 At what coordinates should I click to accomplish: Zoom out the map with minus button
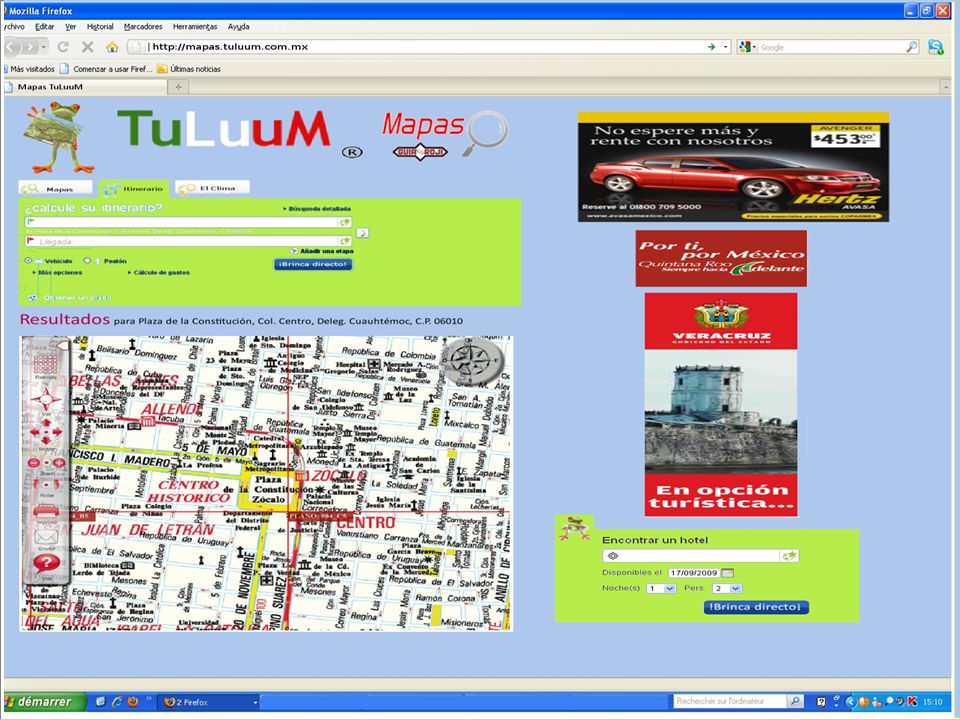pos(34,463)
